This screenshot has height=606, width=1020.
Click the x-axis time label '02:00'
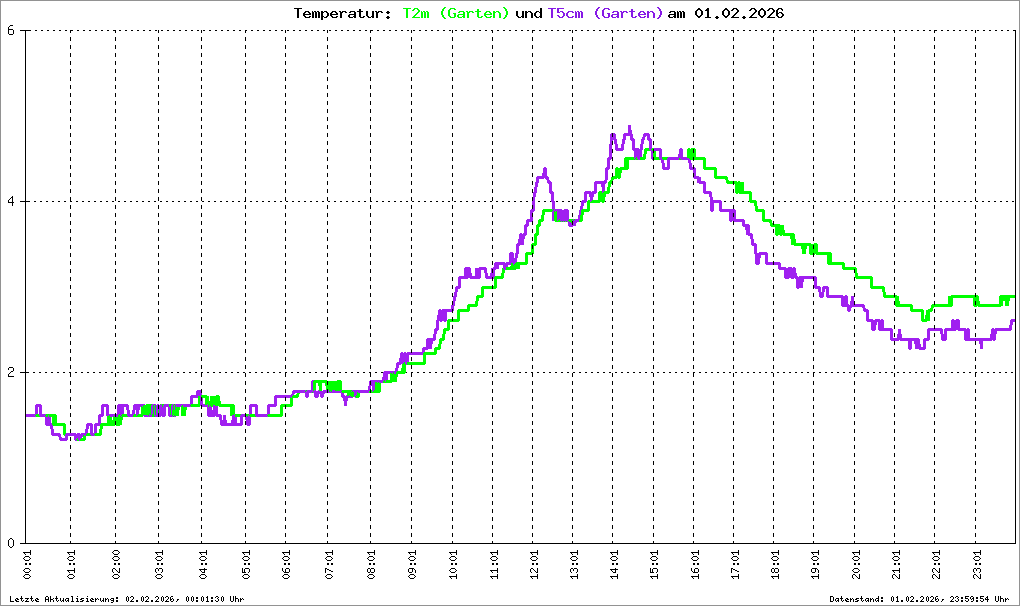tap(116, 564)
